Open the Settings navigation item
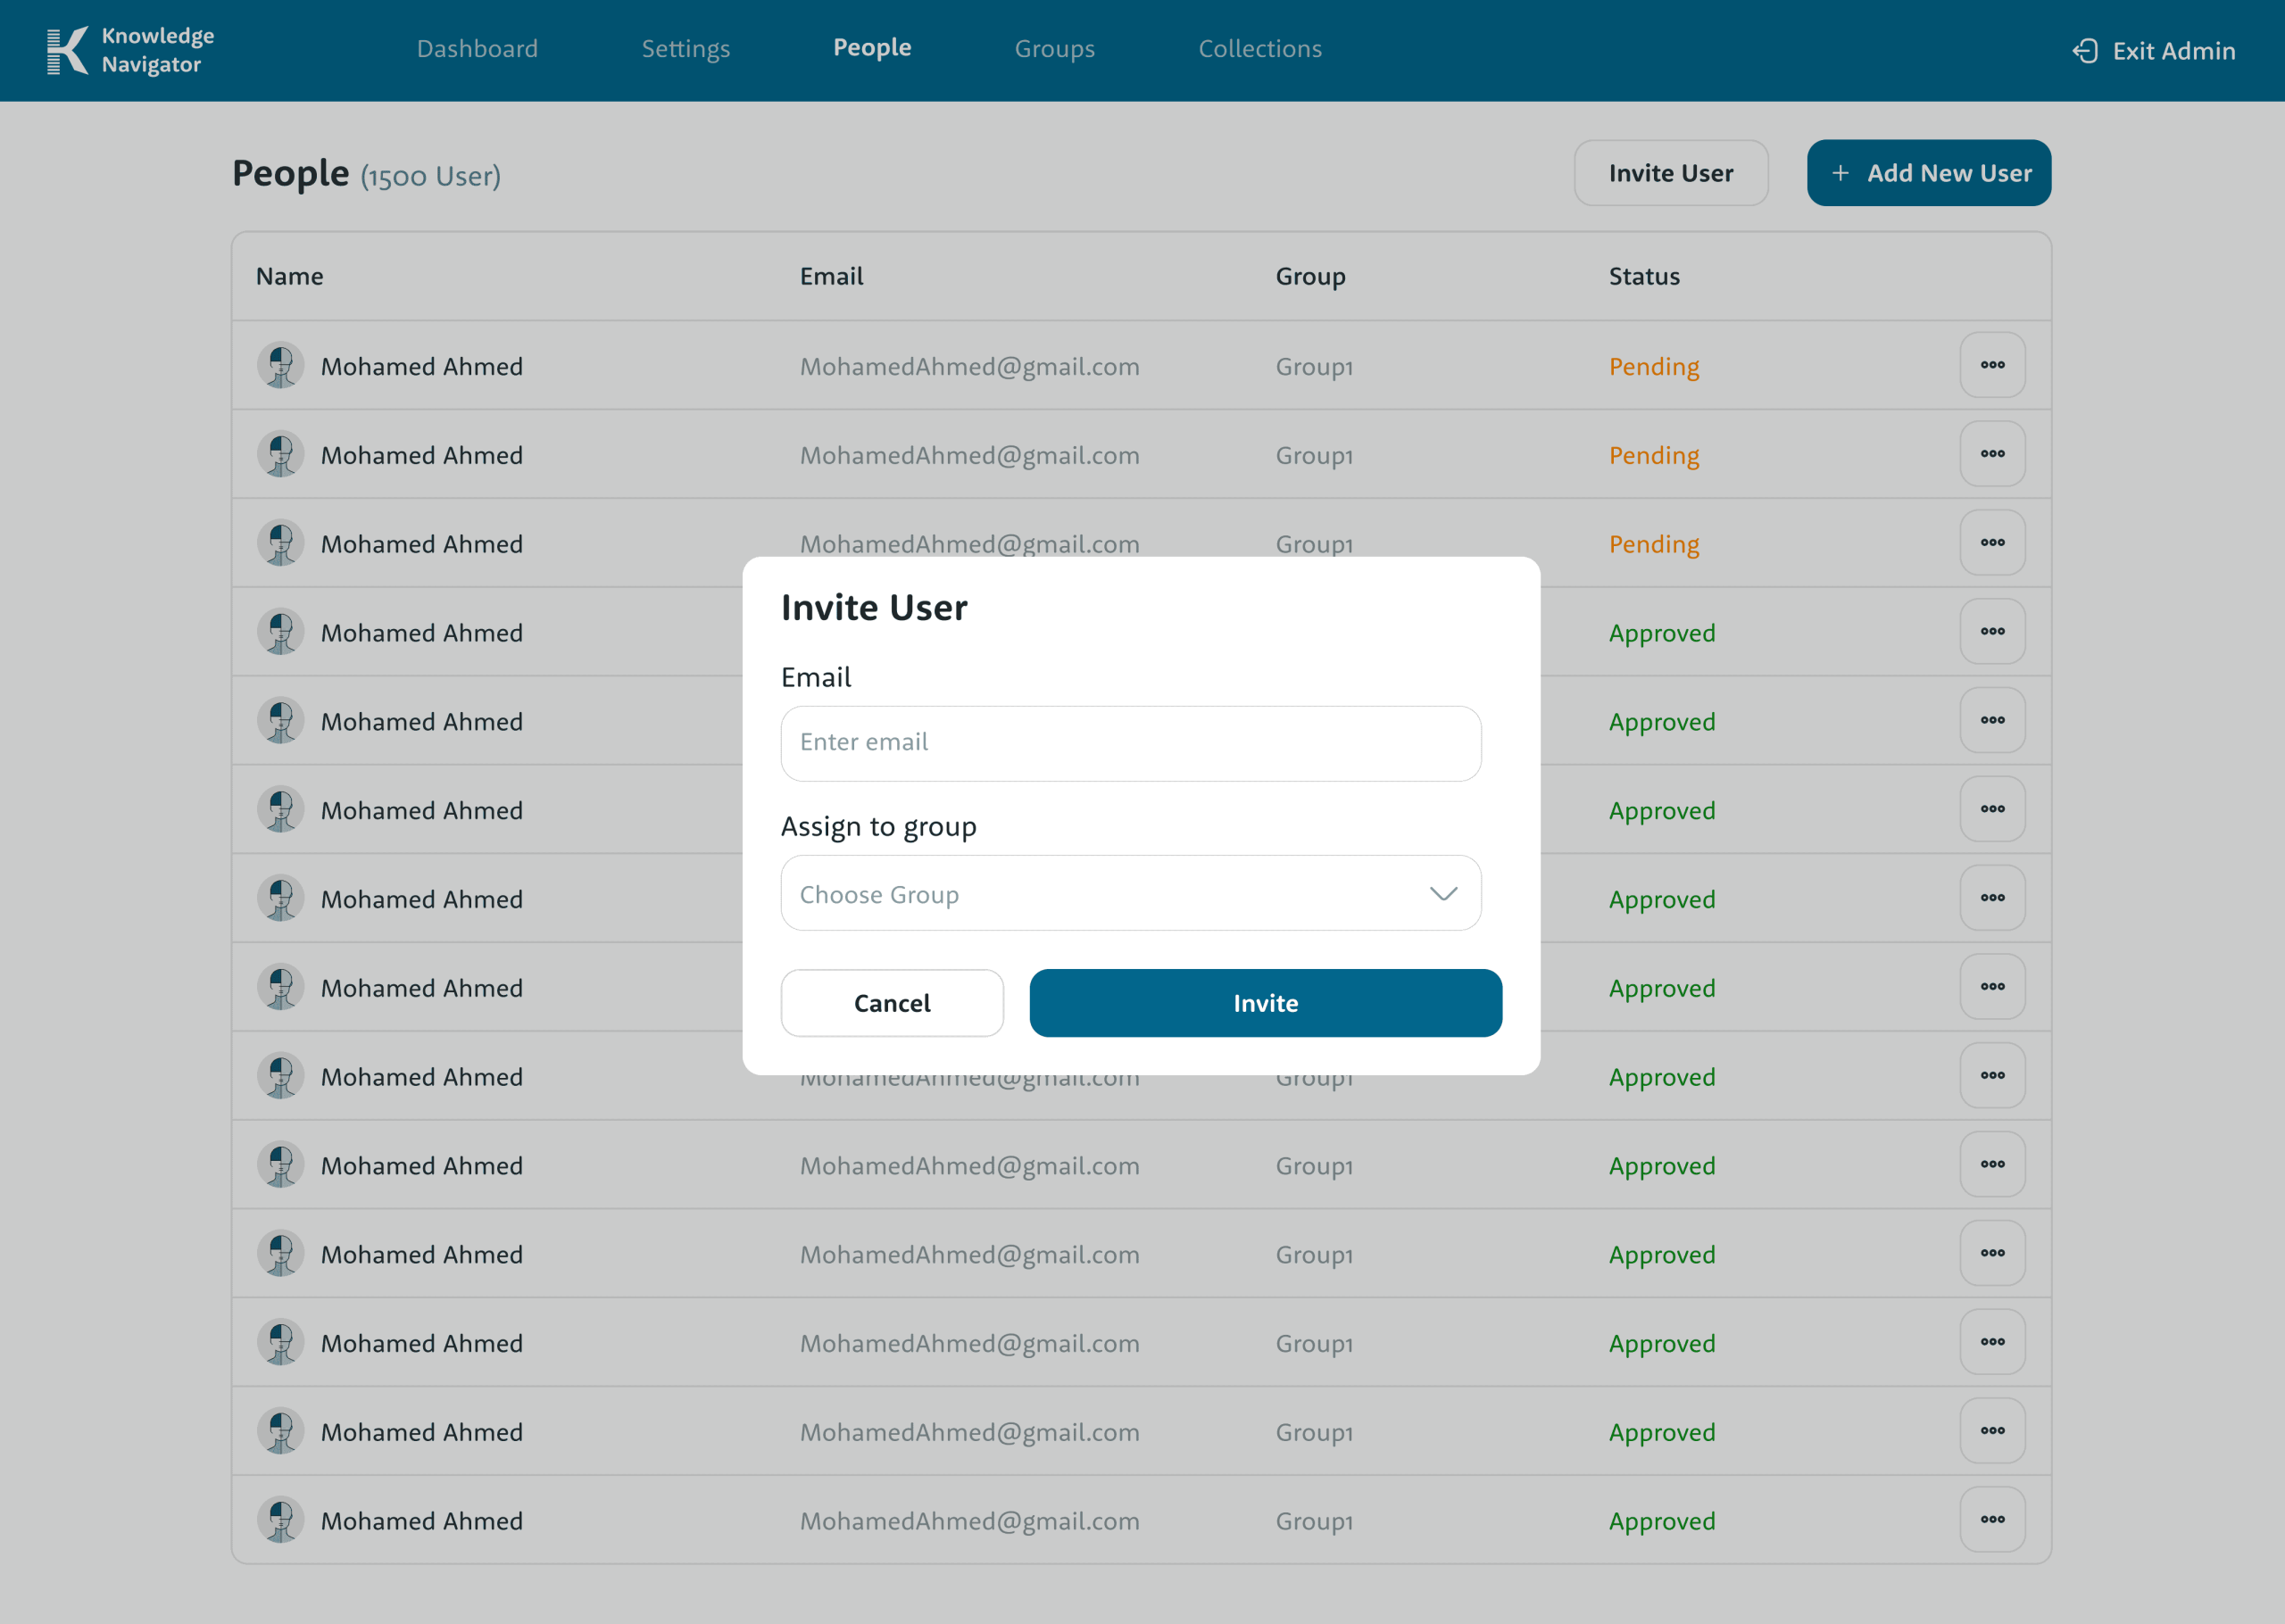2285x1624 pixels. 685,49
